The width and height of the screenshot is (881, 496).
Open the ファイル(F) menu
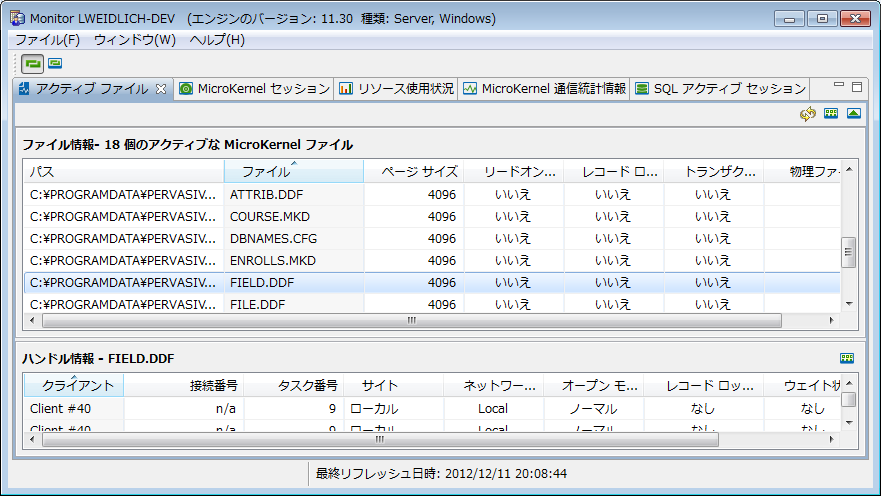(47, 40)
